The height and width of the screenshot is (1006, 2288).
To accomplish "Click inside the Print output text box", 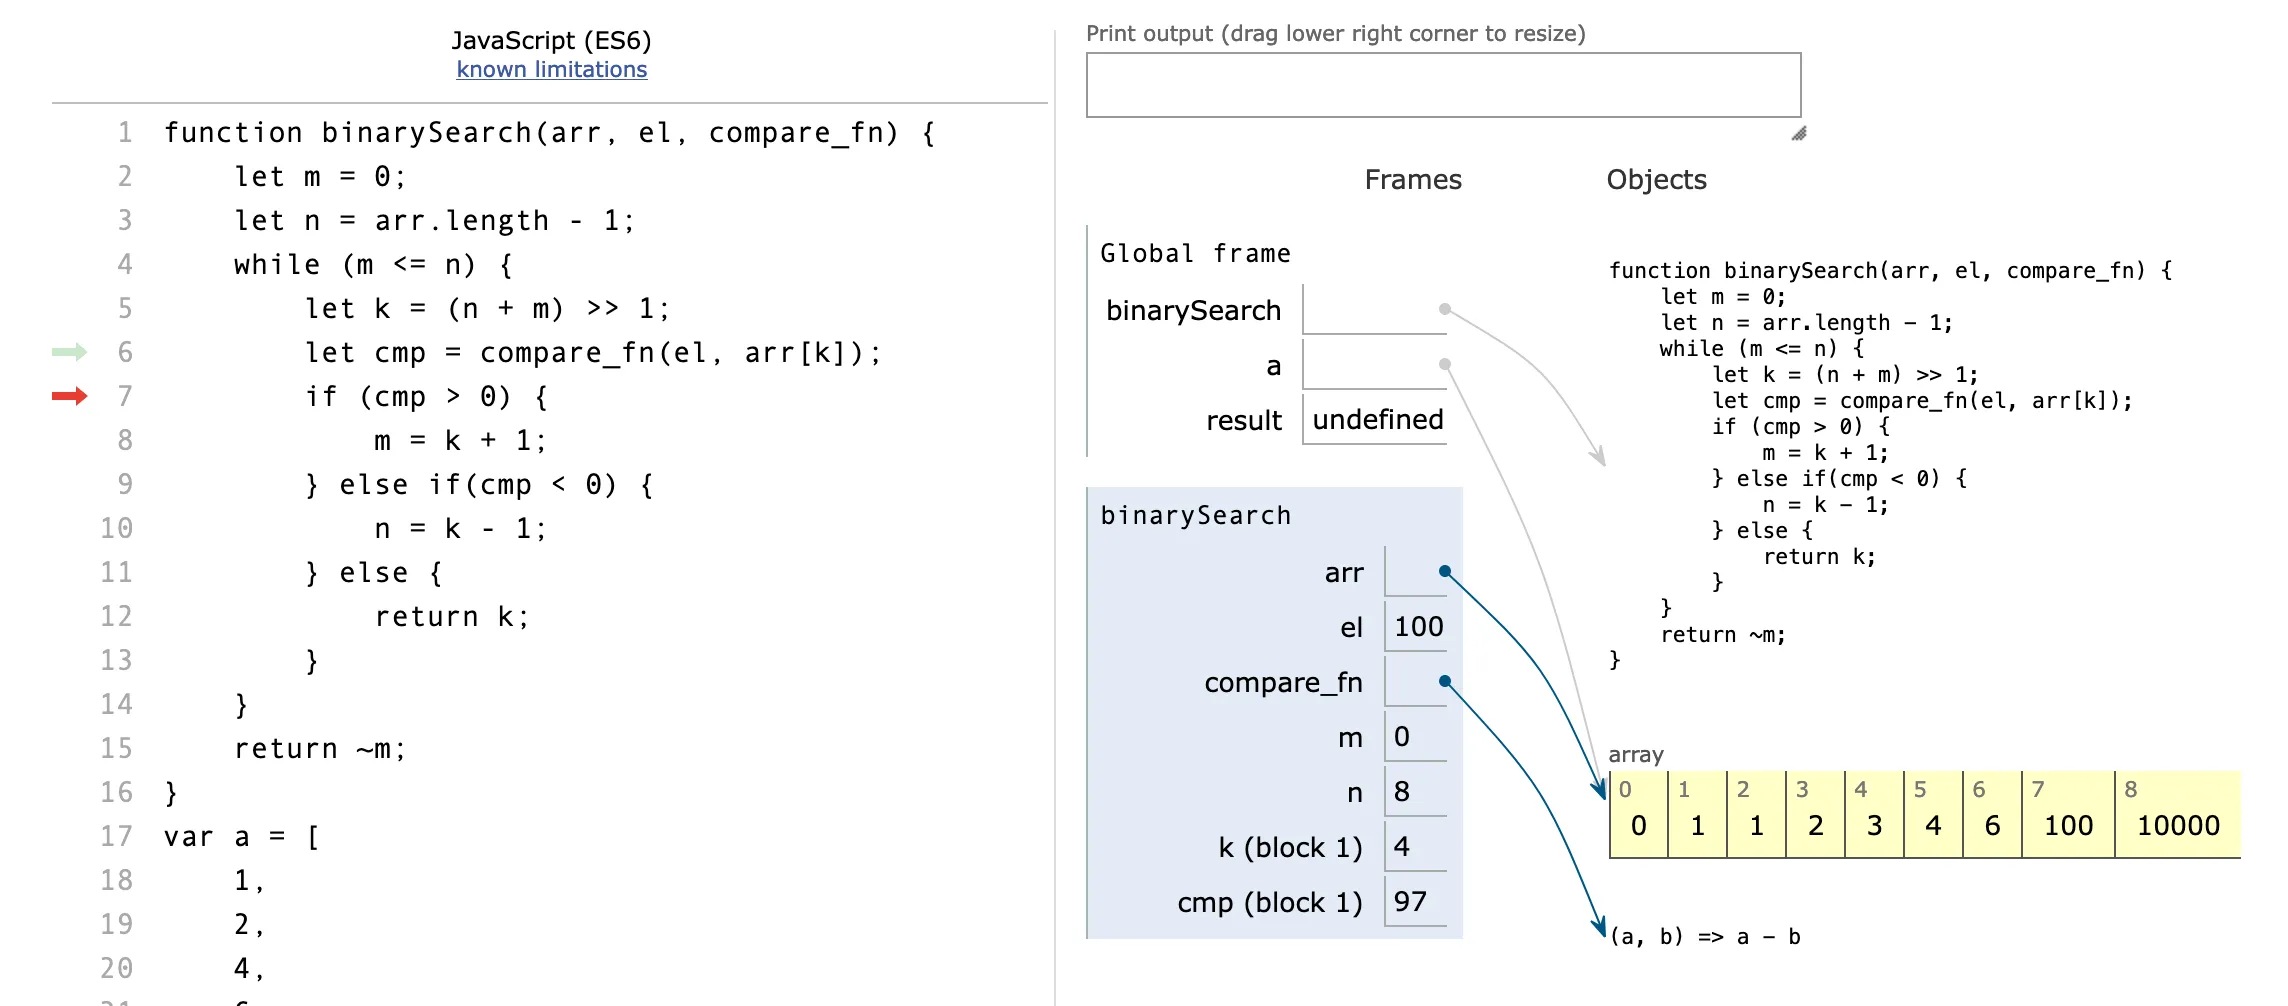I will (x=1443, y=85).
